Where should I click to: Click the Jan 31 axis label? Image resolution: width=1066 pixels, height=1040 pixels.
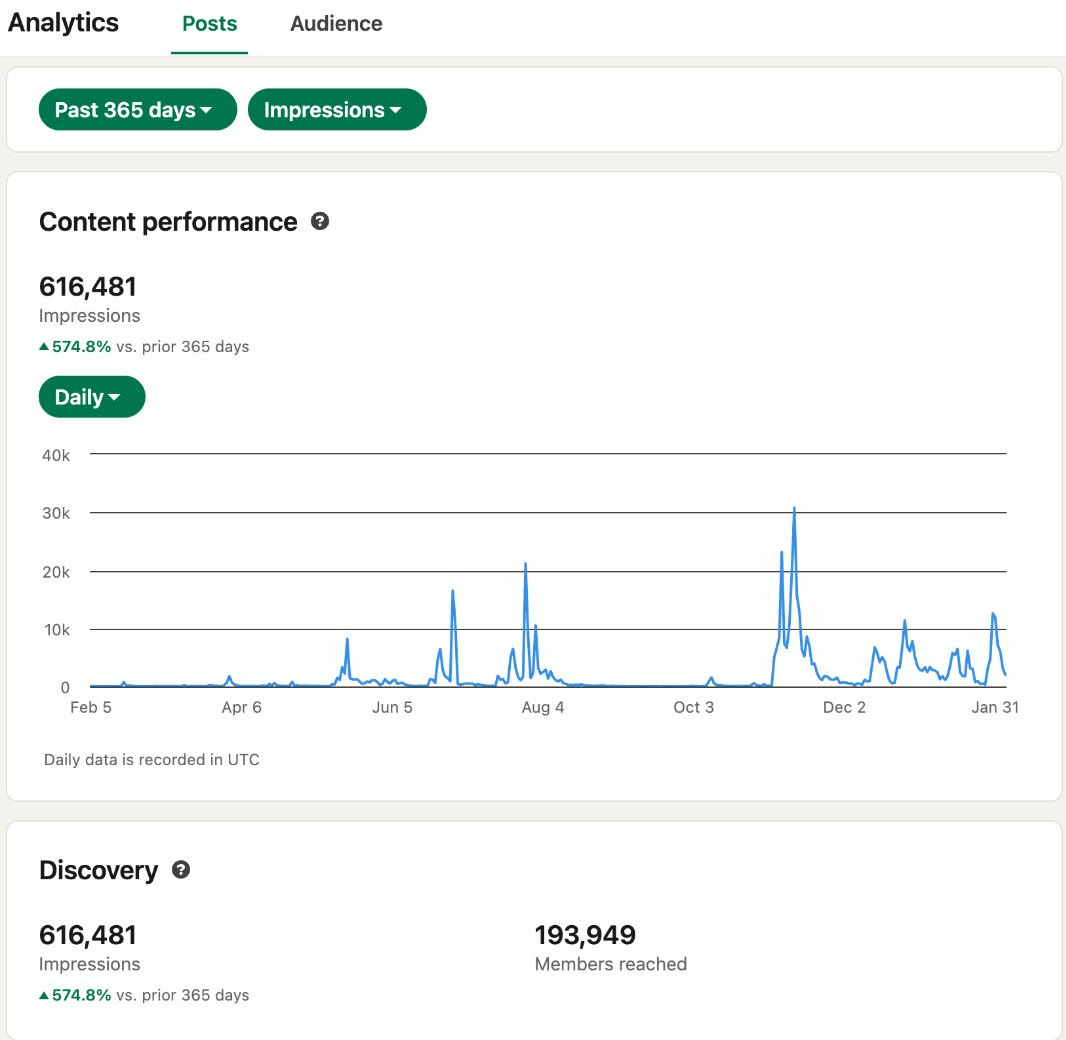click(995, 708)
